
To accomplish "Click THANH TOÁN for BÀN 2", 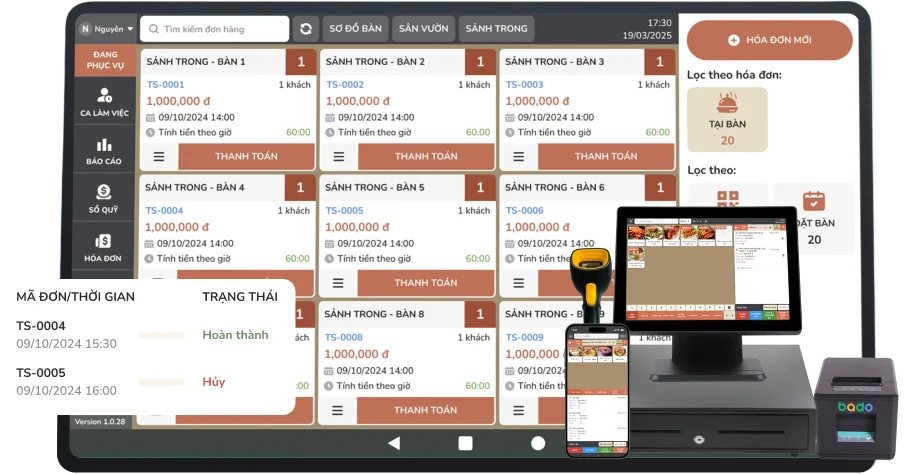I will (x=426, y=156).
